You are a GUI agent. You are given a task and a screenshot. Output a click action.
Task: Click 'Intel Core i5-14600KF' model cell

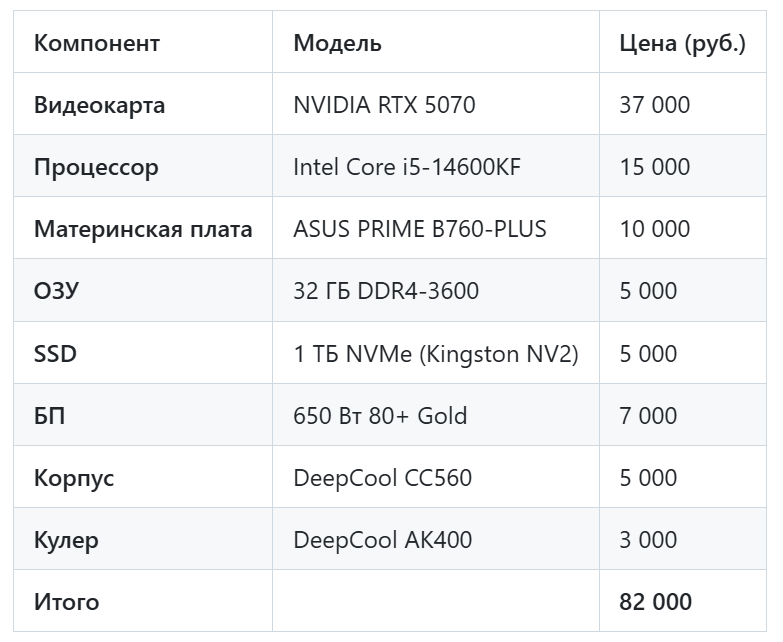point(406,167)
